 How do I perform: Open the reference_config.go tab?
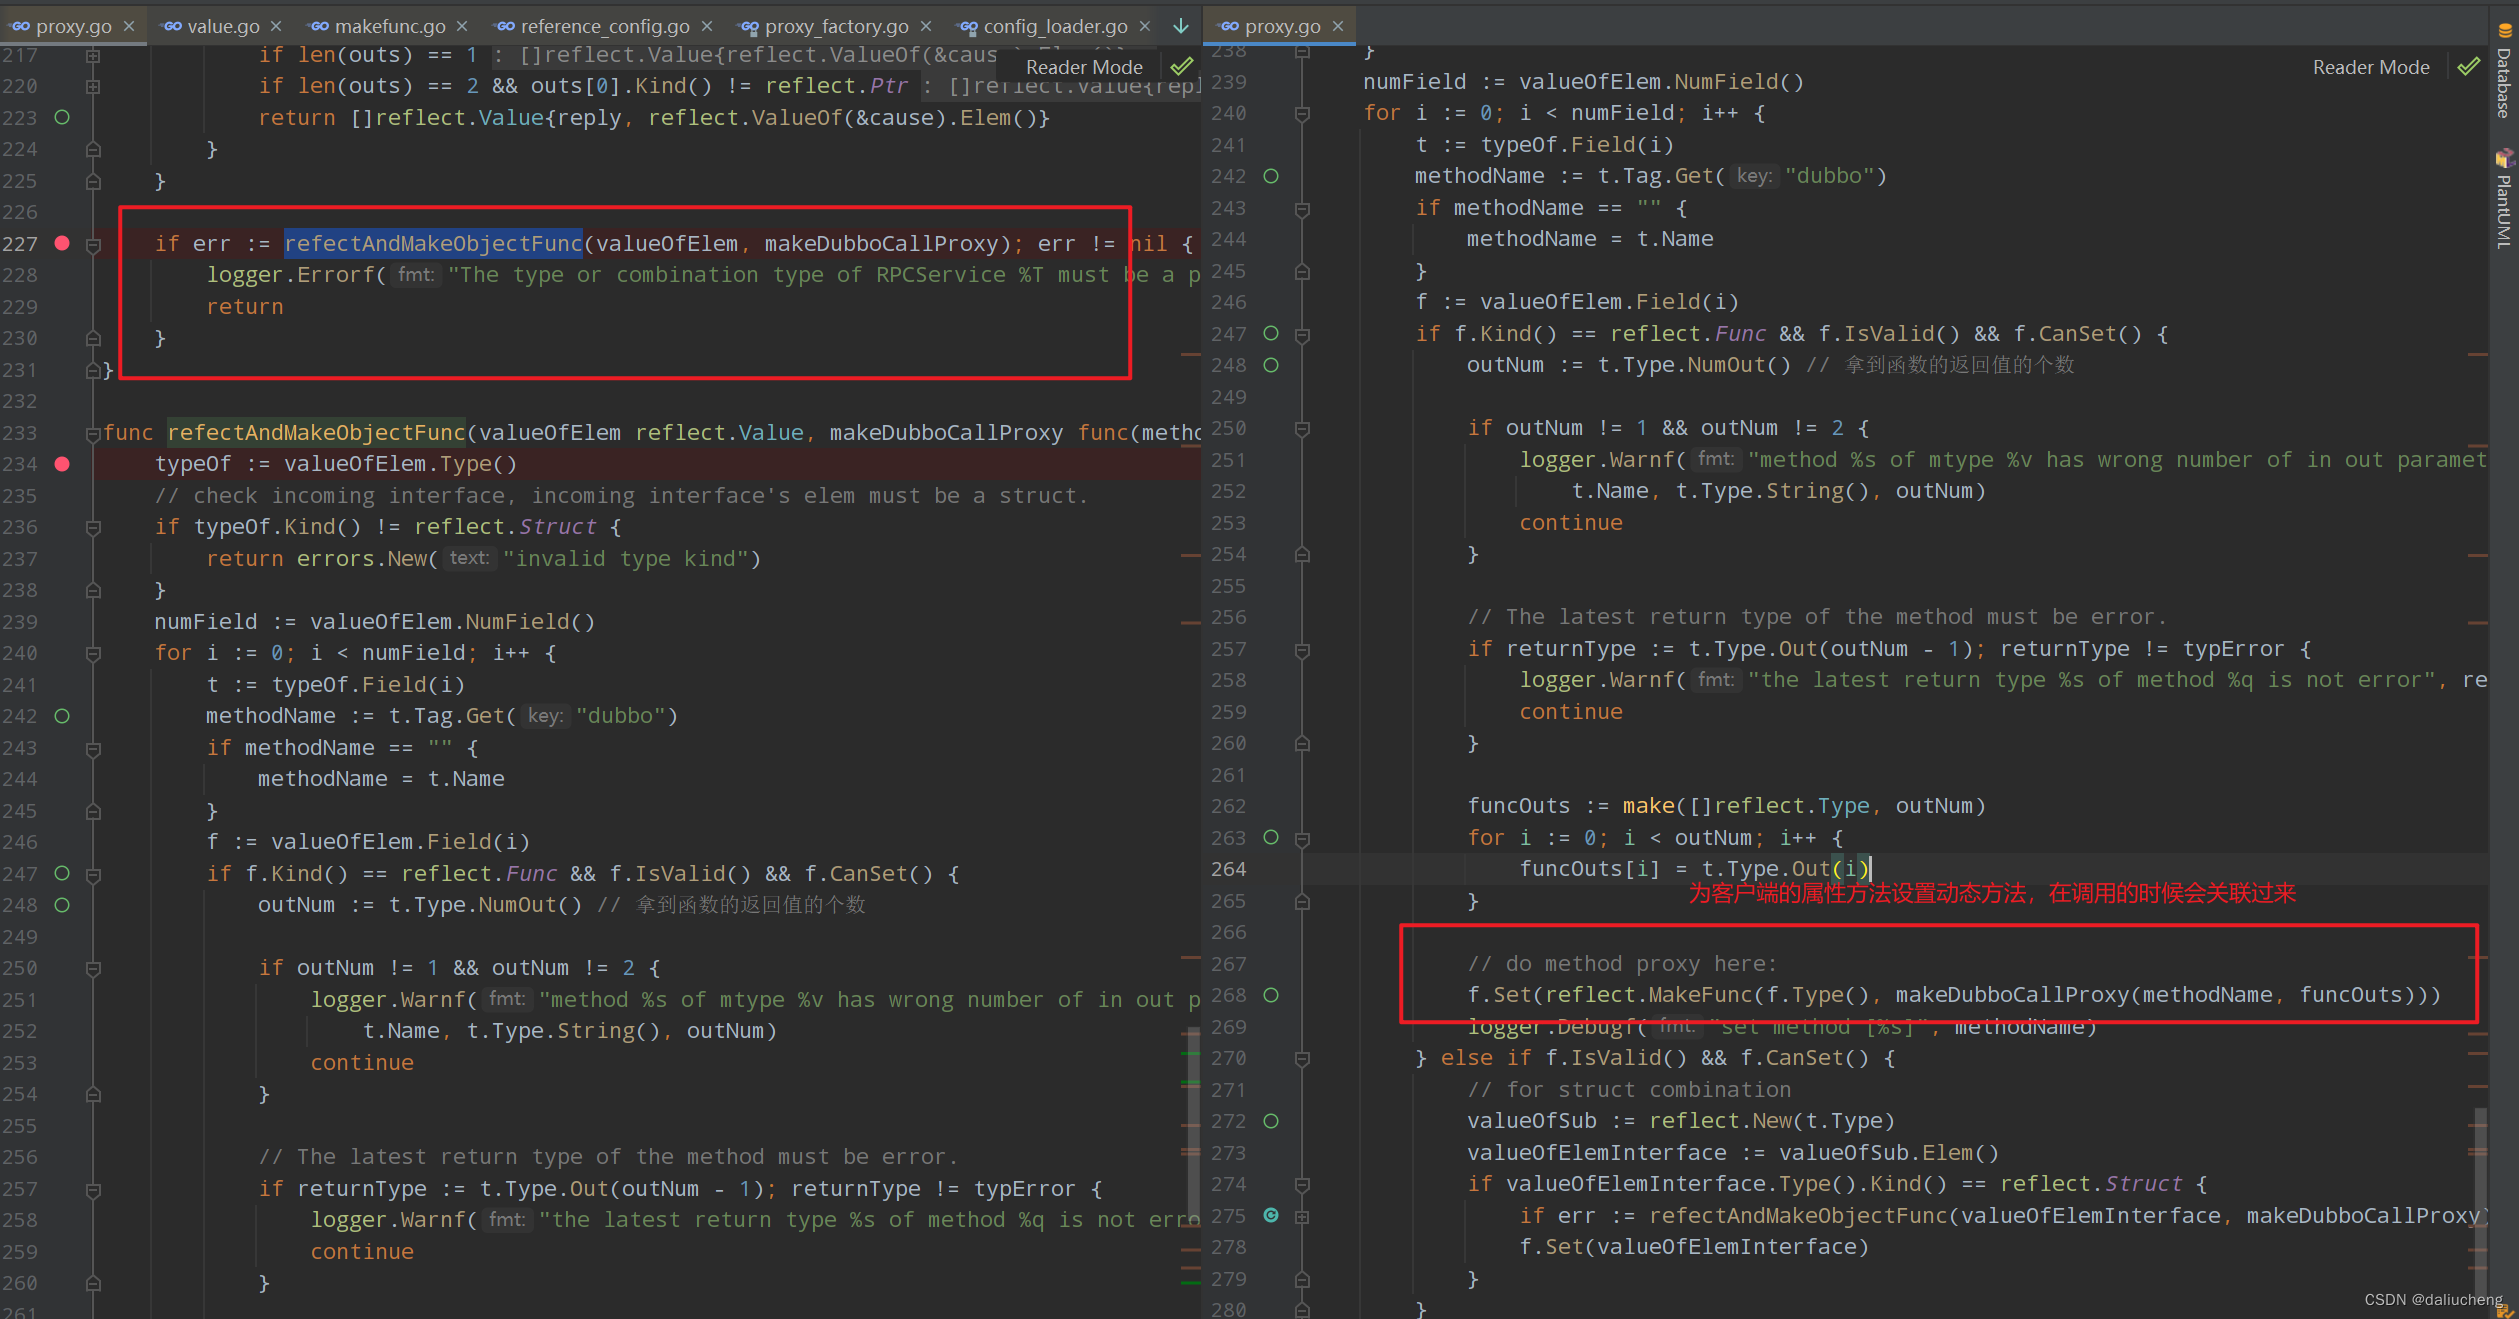605,26
